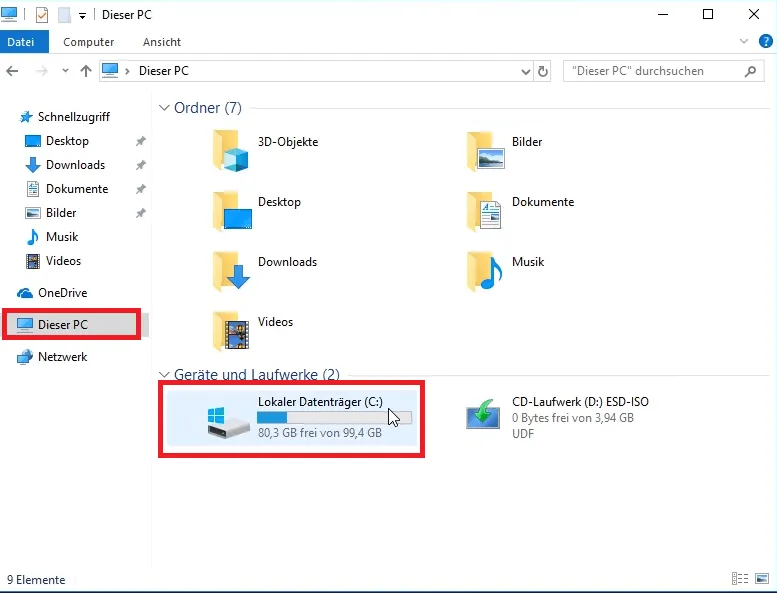Click the Musik note icon in sidebar

click(33, 237)
